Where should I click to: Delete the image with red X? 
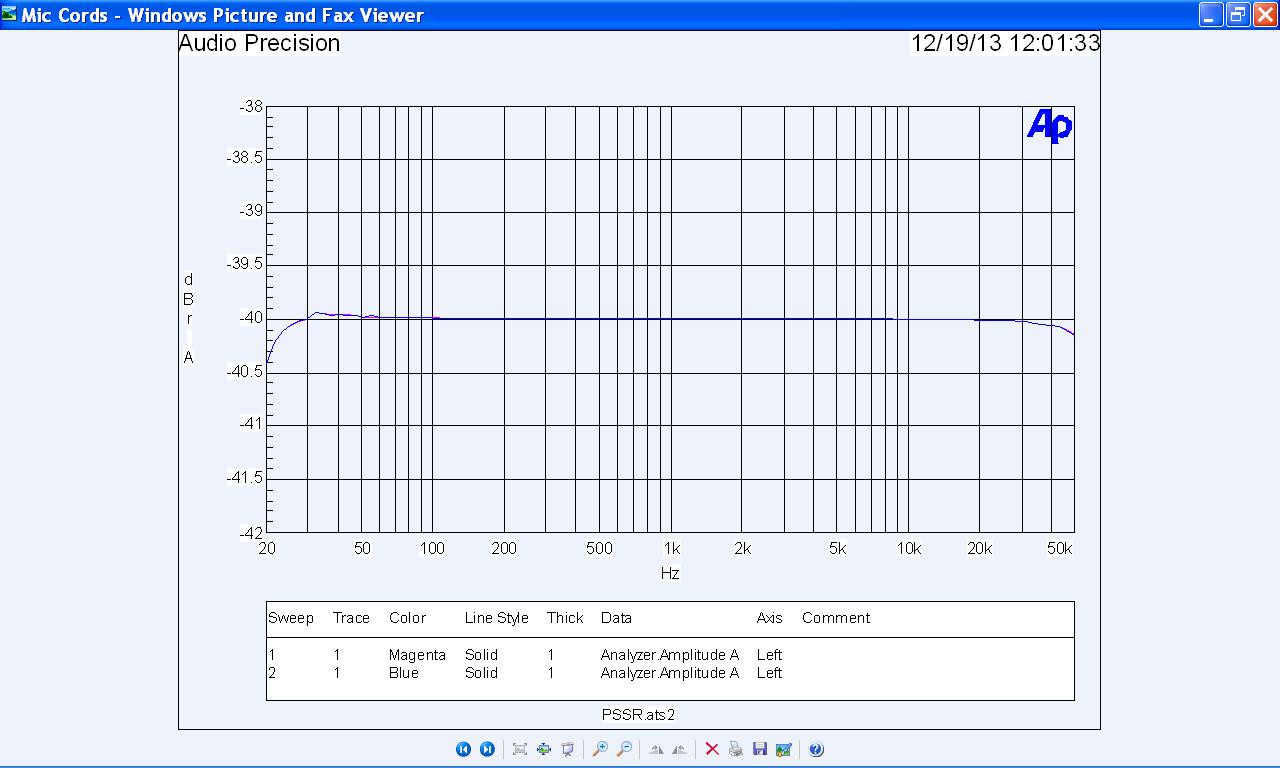coord(712,749)
